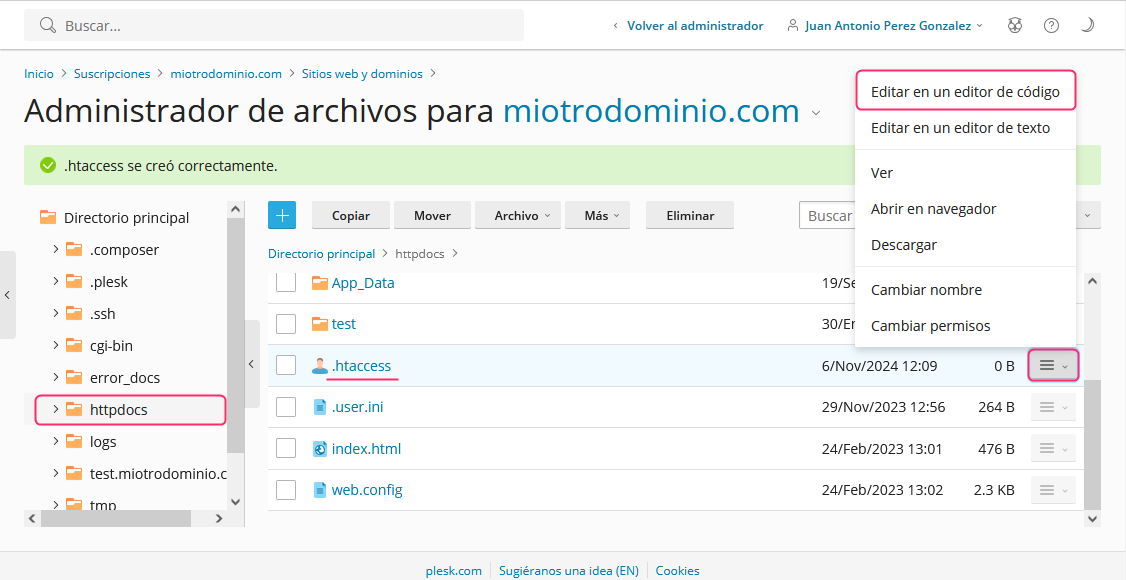Viewport: 1126px width, 580px height.
Task: Select Editar en un editor de texto
Action: pyautogui.click(x=965, y=128)
